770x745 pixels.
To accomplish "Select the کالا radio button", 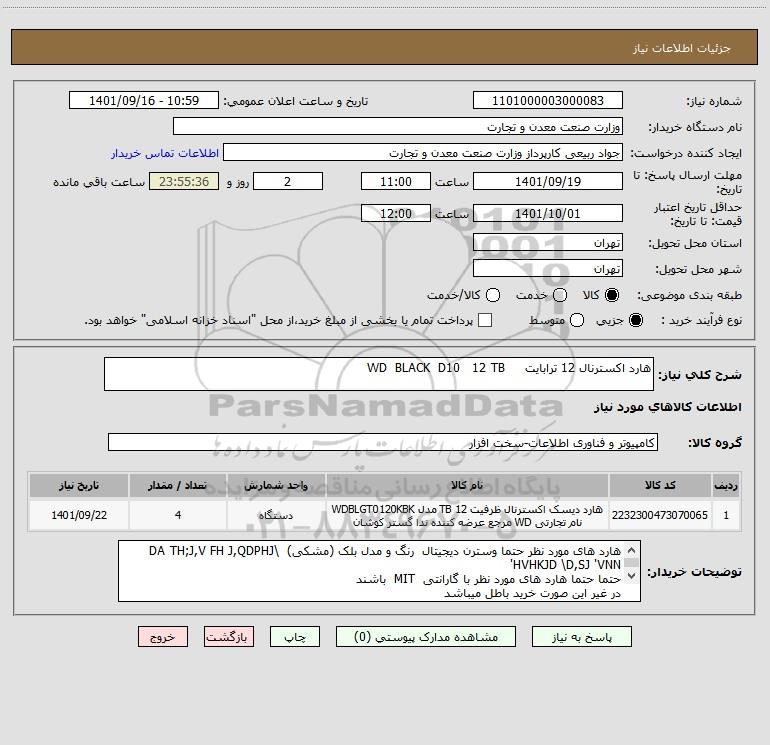I will point(612,295).
